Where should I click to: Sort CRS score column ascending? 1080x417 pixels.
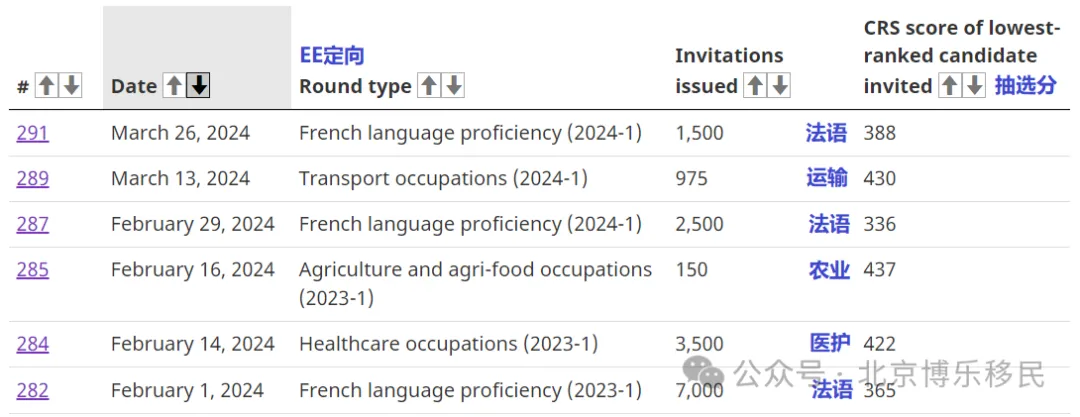pos(949,86)
